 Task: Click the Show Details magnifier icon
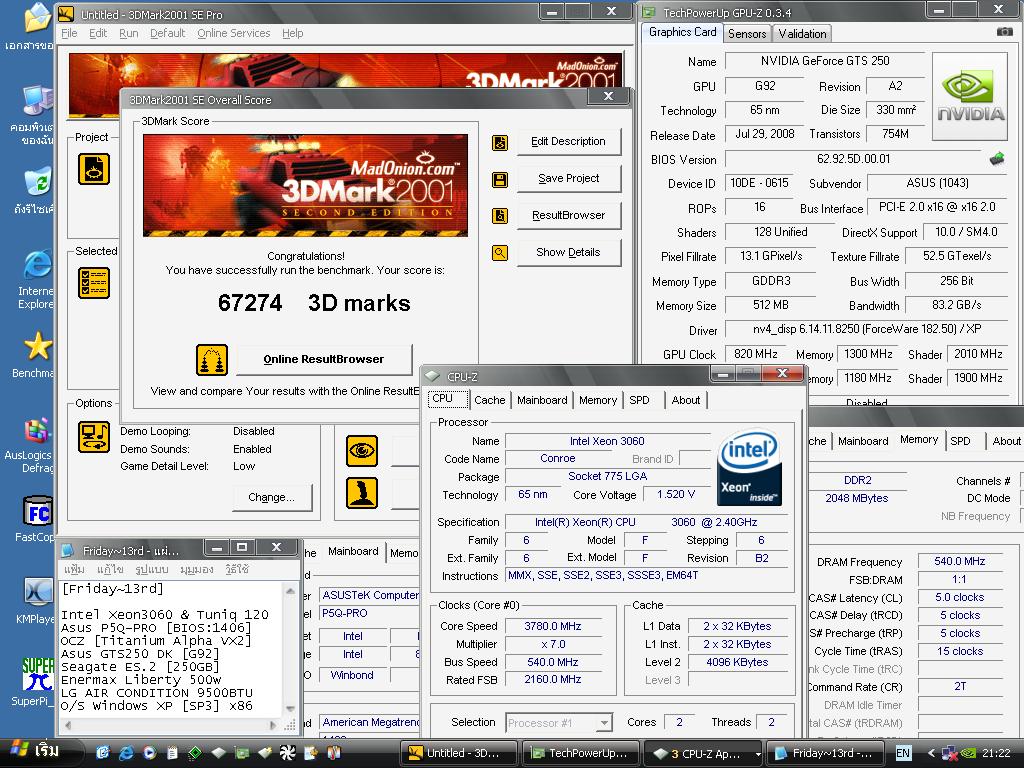[x=500, y=253]
